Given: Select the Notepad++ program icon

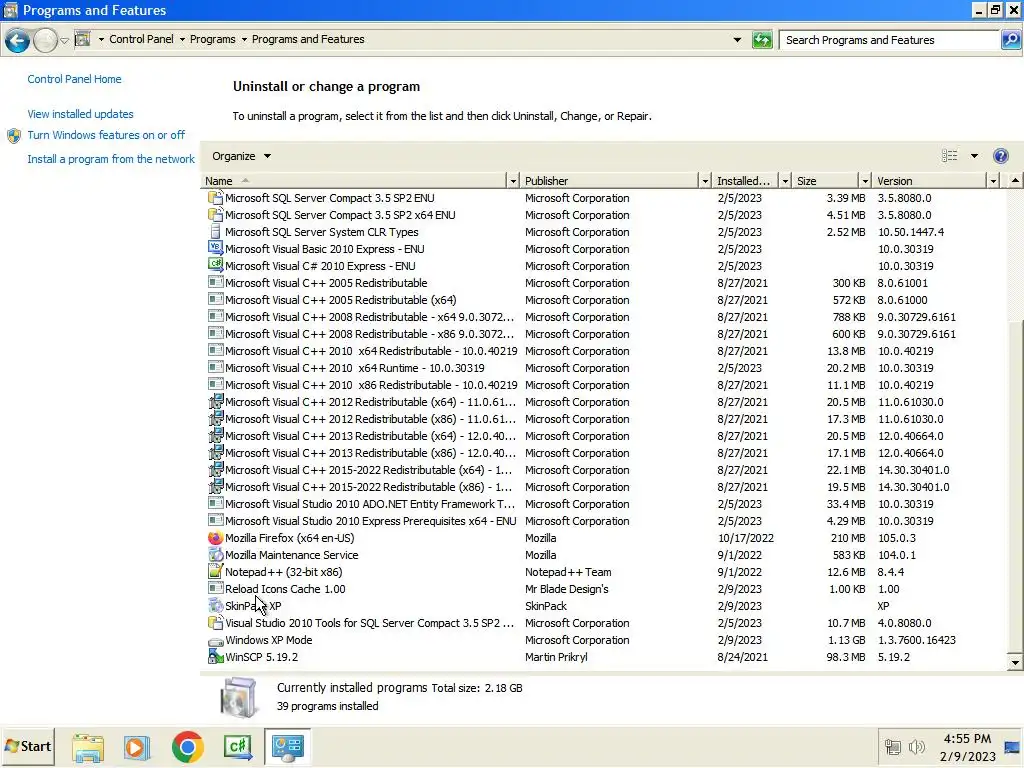Looking at the screenshot, I should pyautogui.click(x=215, y=572).
